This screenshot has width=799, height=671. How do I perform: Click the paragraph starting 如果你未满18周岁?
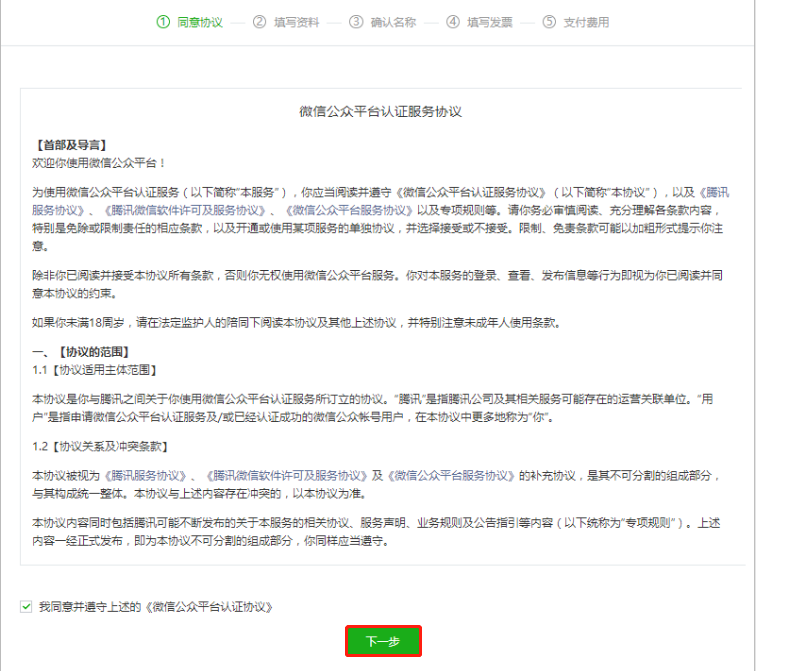click(296, 323)
